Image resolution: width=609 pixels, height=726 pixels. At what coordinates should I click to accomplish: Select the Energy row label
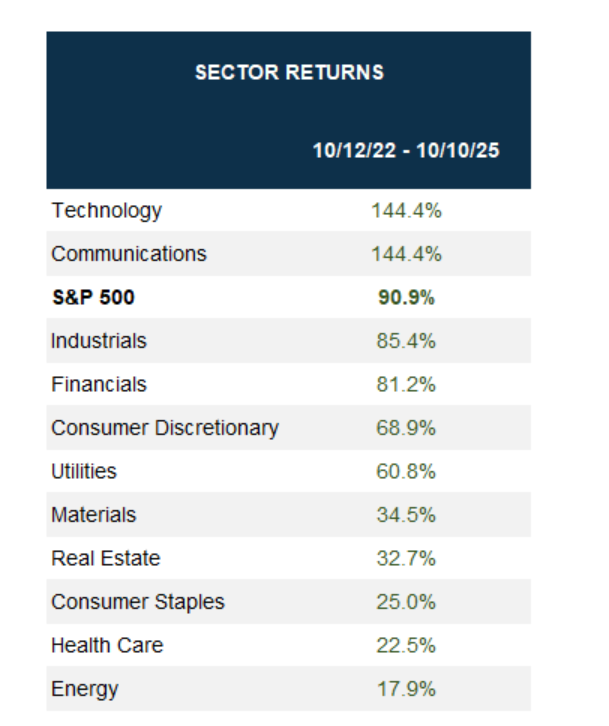(x=85, y=689)
